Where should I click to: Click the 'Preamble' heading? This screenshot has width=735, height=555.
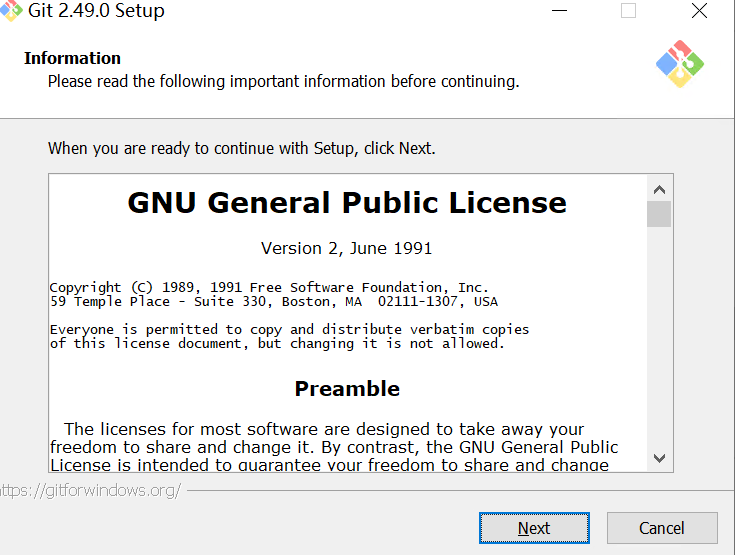347,389
